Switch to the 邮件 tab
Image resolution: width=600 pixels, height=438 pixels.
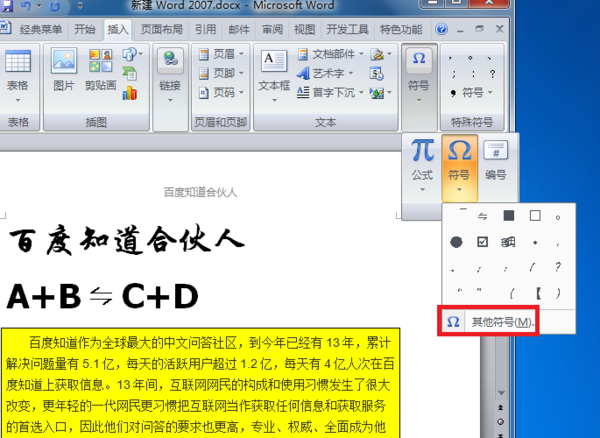coord(239,29)
